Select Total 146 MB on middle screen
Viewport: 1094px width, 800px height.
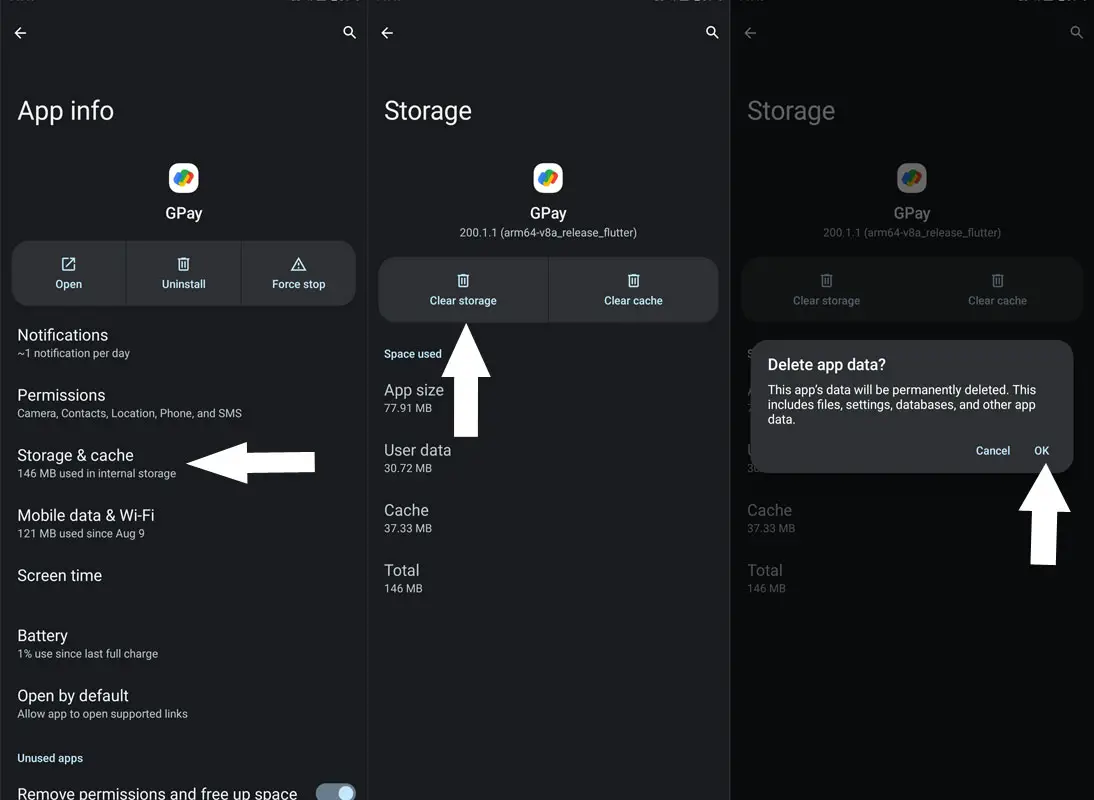(x=548, y=578)
